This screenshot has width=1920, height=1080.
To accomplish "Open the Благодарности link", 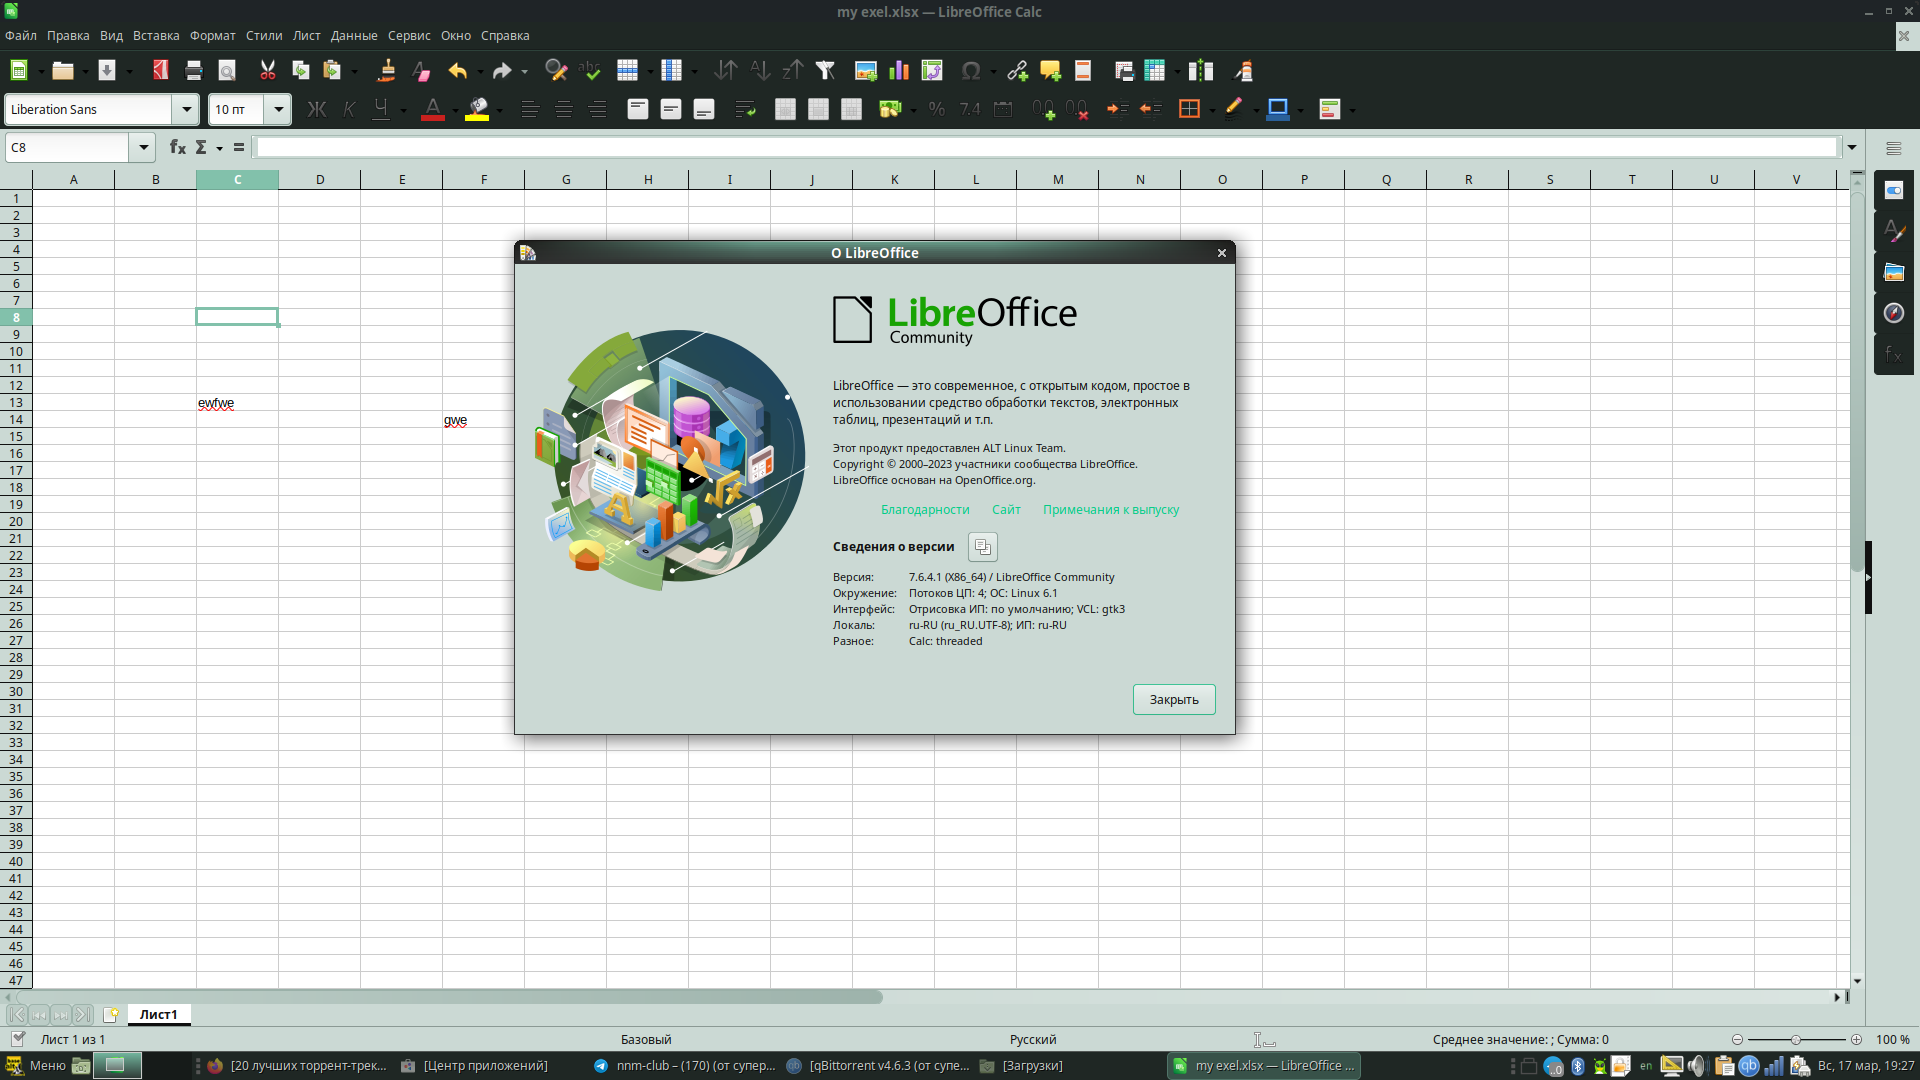I will point(925,509).
